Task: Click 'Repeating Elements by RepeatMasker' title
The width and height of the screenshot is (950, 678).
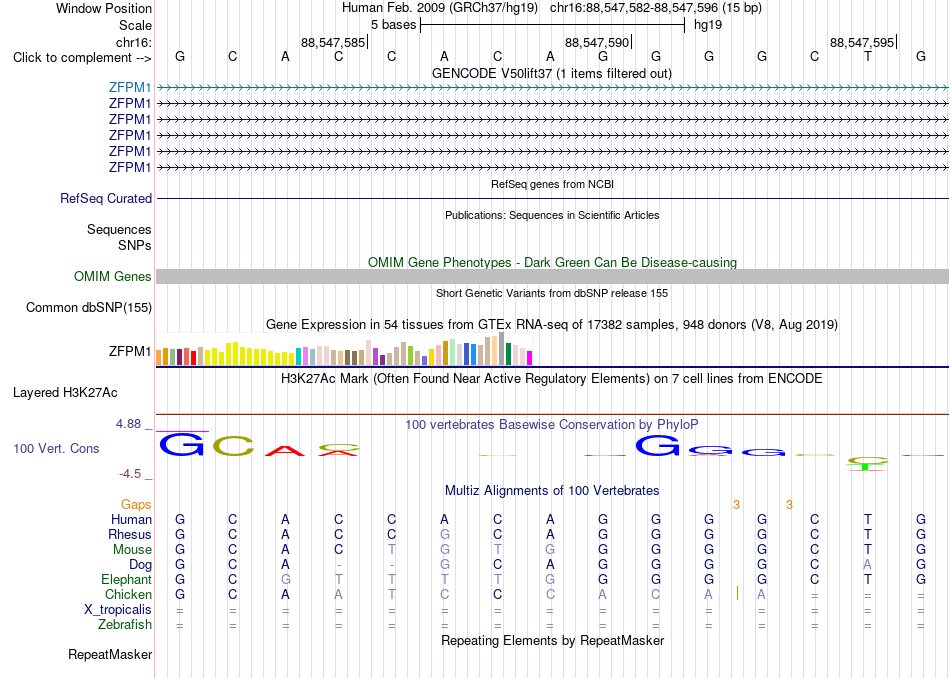Action: (x=552, y=640)
